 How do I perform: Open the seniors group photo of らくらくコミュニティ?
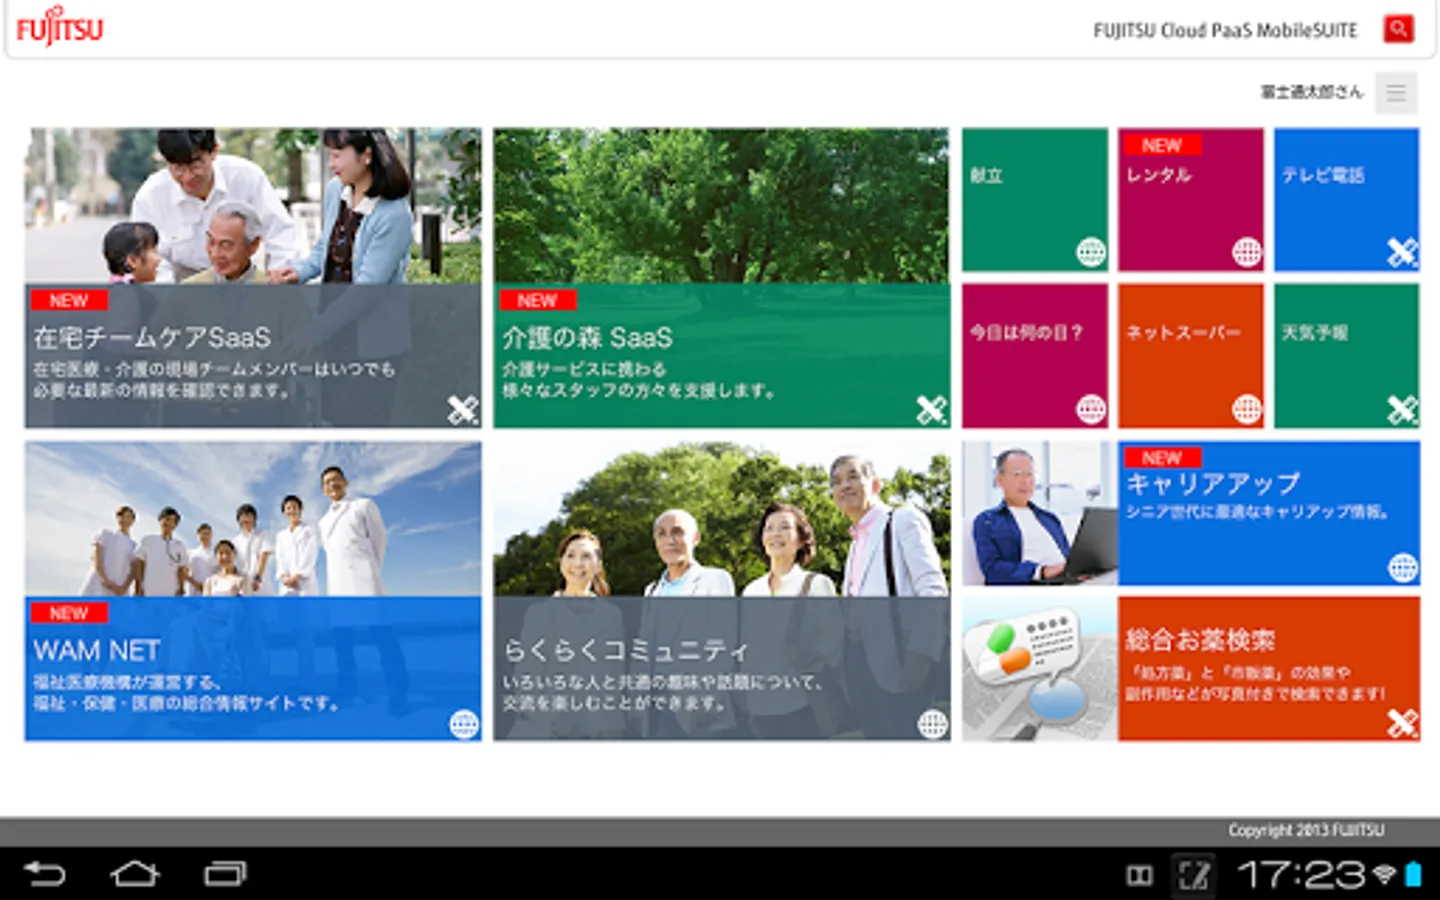pyautogui.click(x=721, y=520)
